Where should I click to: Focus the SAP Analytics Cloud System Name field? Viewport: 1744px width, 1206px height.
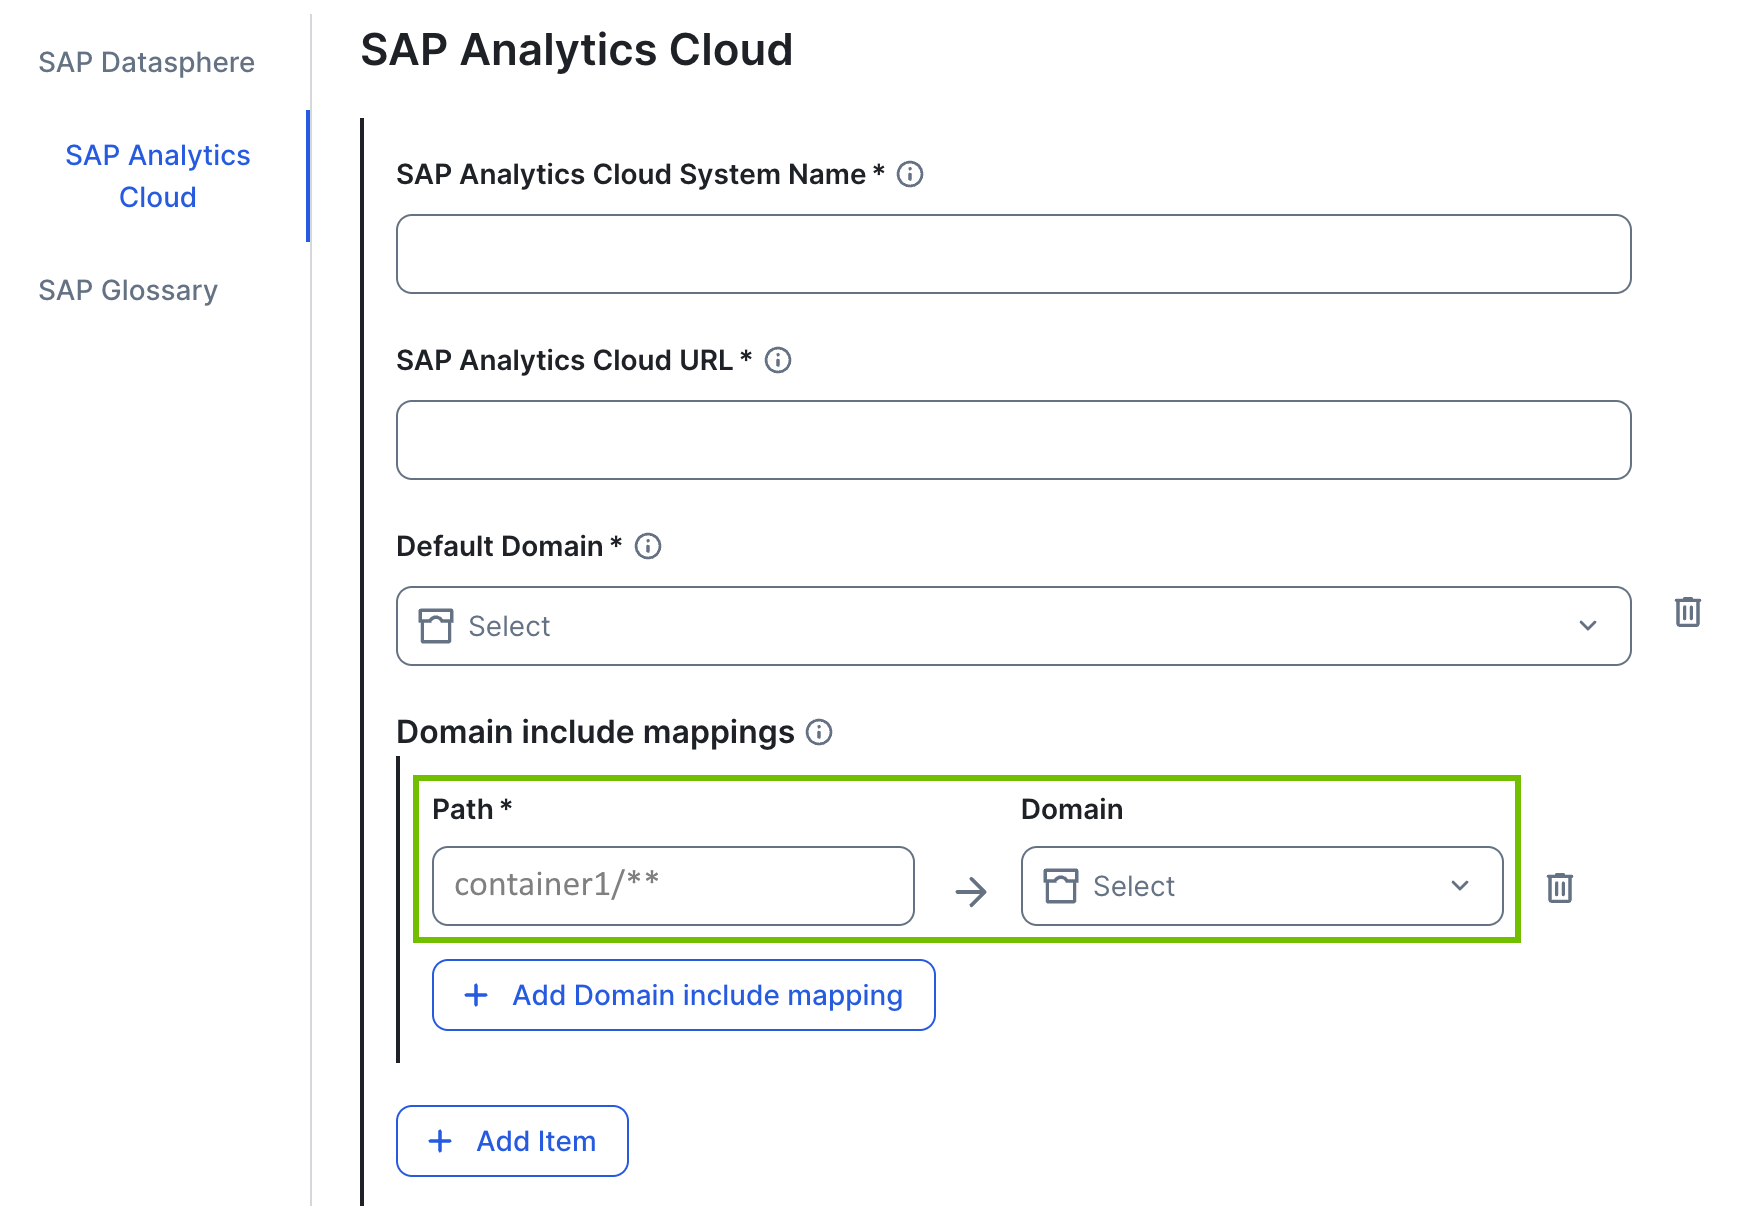point(1012,254)
